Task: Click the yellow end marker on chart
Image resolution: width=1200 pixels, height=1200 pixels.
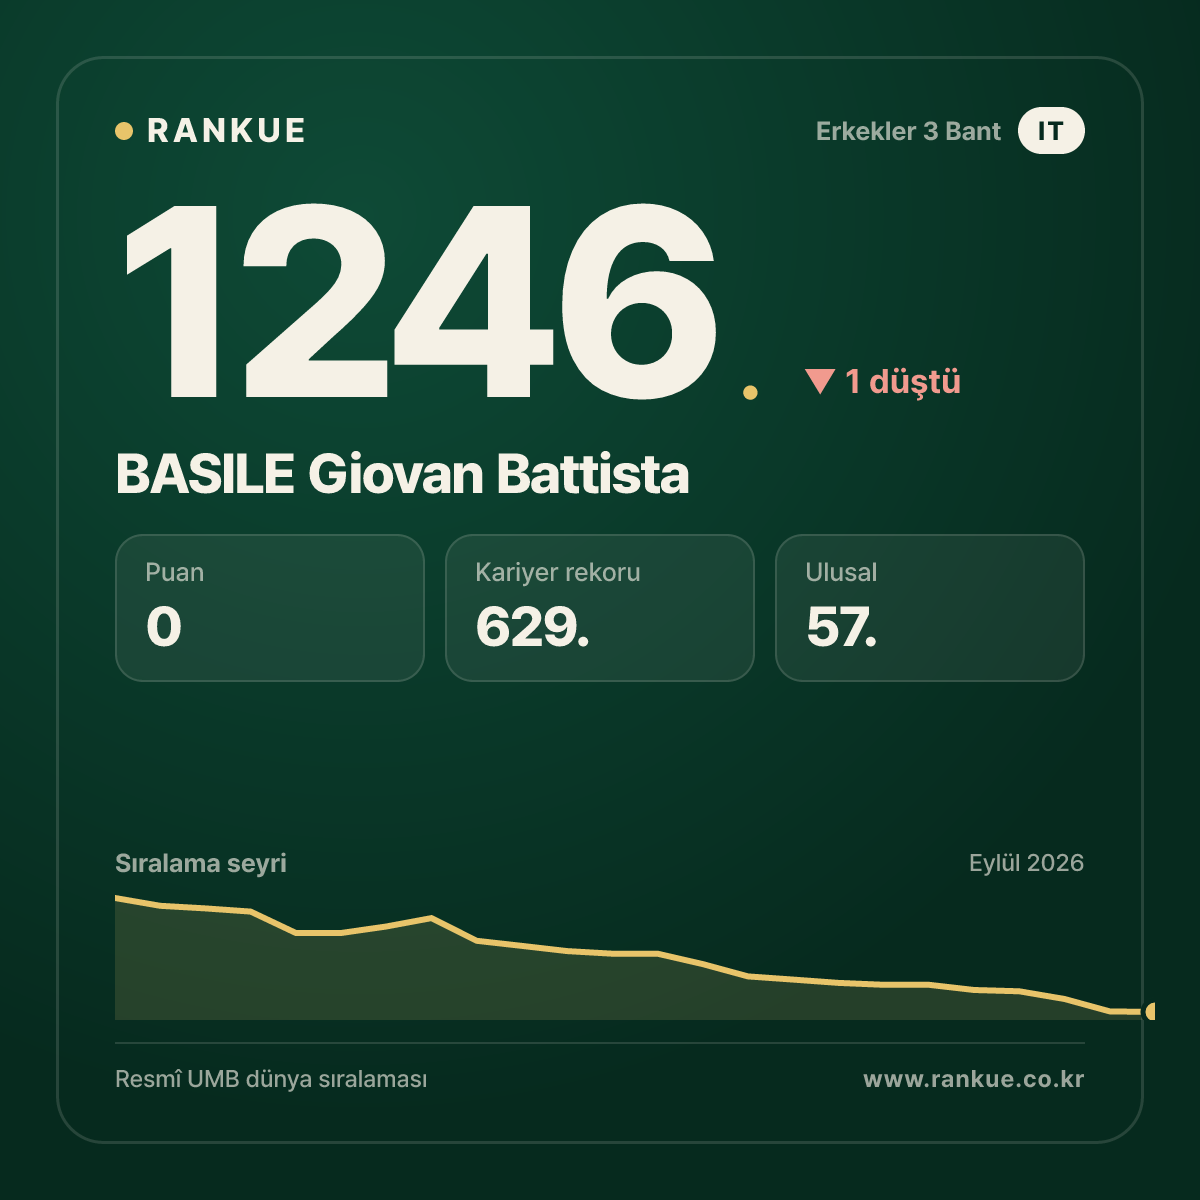Action: [x=1150, y=1012]
